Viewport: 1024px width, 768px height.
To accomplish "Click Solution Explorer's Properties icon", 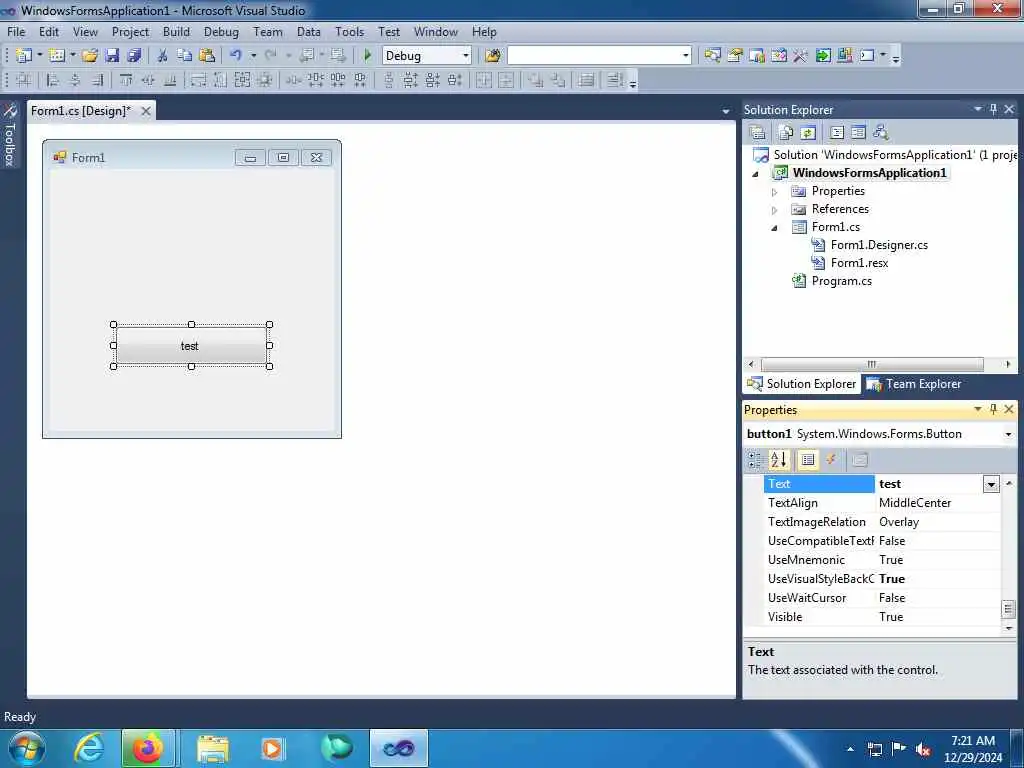I will (758, 133).
